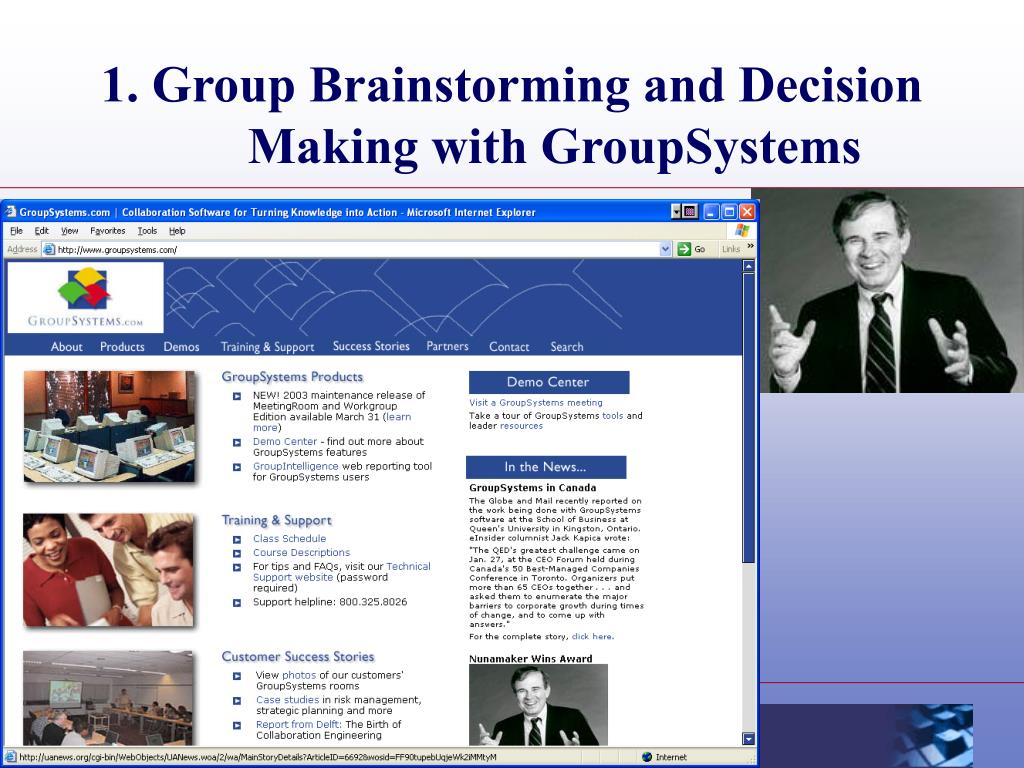Click the GroupSystems.com logo
The image size is (1024, 768).
[86, 297]
